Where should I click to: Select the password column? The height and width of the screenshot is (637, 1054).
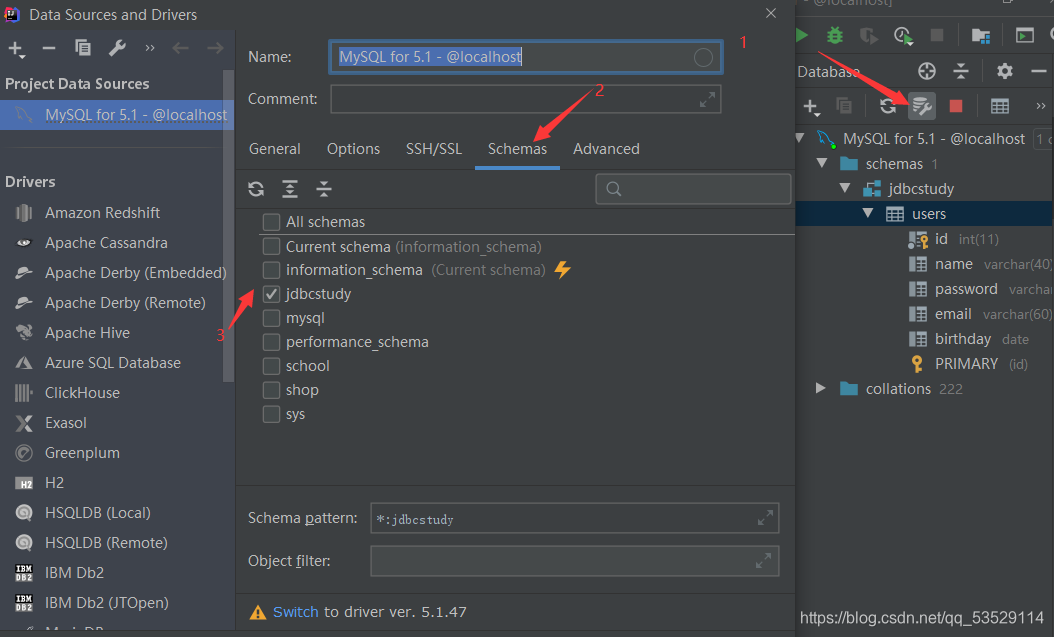click(966, 289)
